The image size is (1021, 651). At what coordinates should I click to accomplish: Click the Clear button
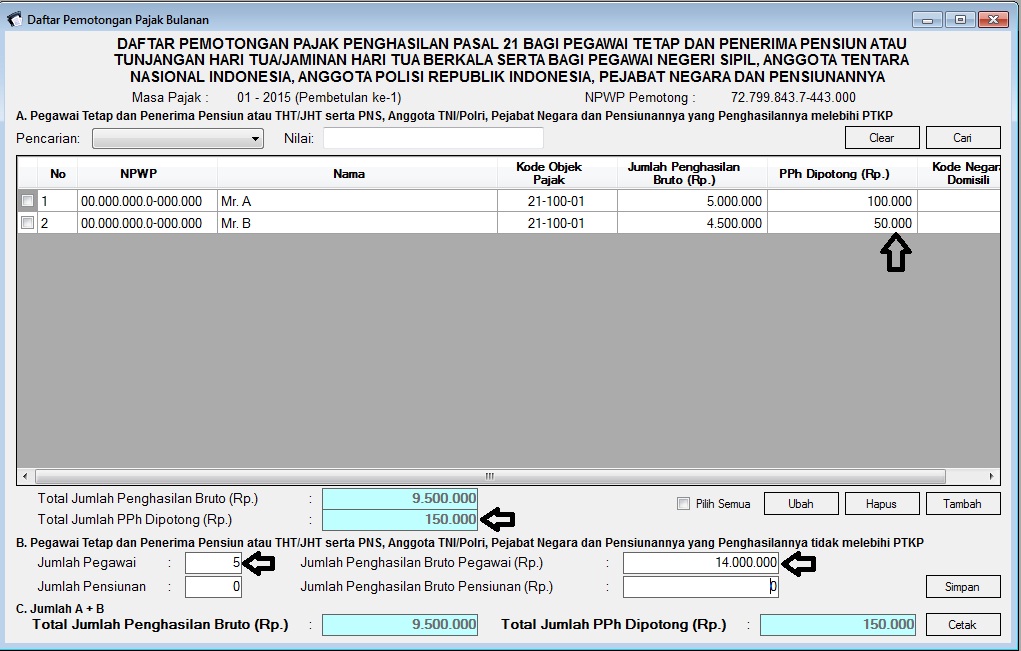point(881,137)
